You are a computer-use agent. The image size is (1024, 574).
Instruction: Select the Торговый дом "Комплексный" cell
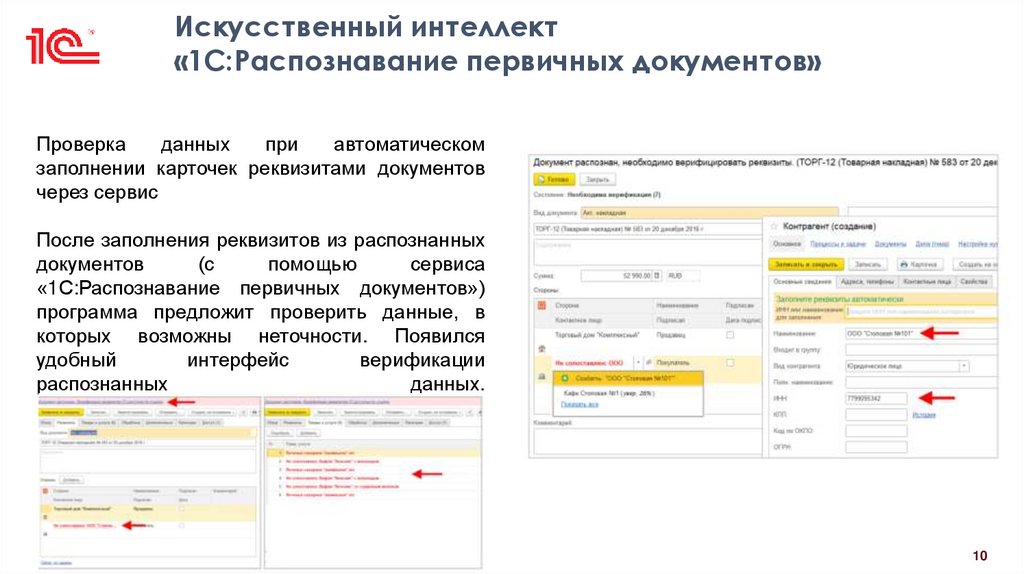[597, 335]
